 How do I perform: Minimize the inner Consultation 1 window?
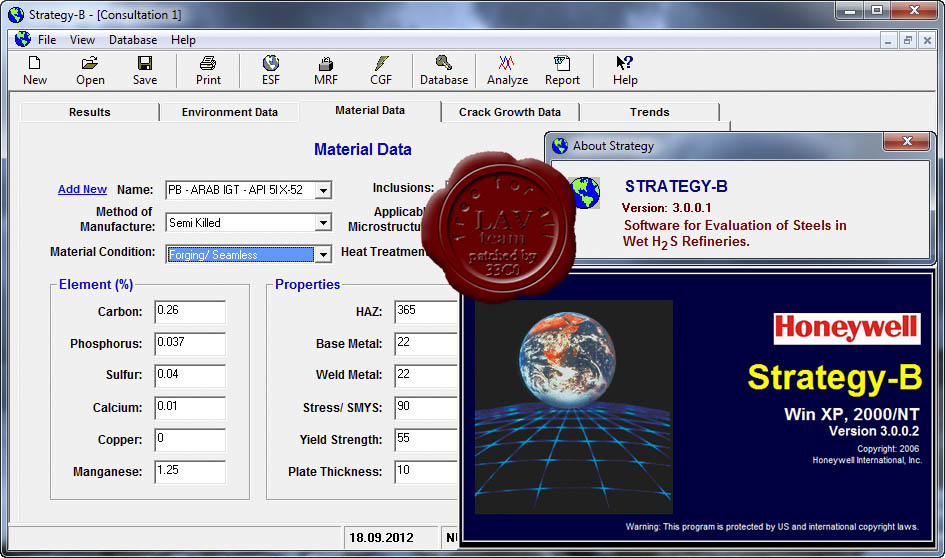pyautogui.click(x=887, y=40)
